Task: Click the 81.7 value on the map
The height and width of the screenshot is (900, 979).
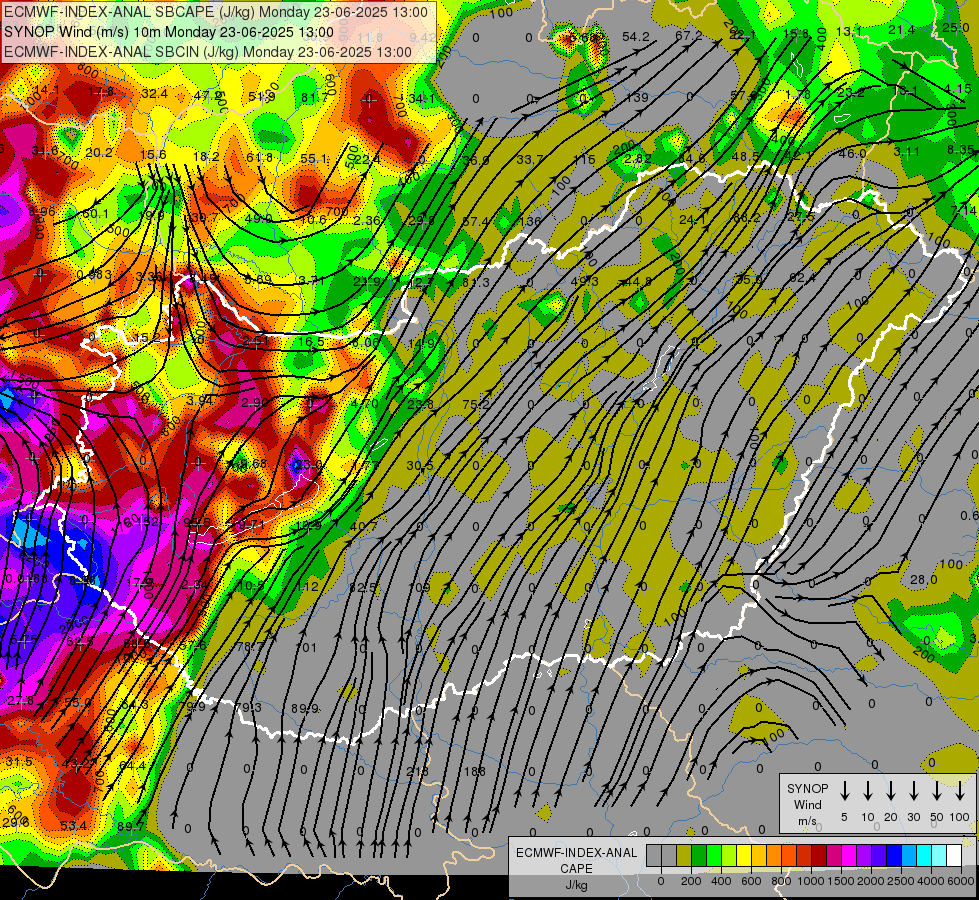Action: click(x=314, y=97)
